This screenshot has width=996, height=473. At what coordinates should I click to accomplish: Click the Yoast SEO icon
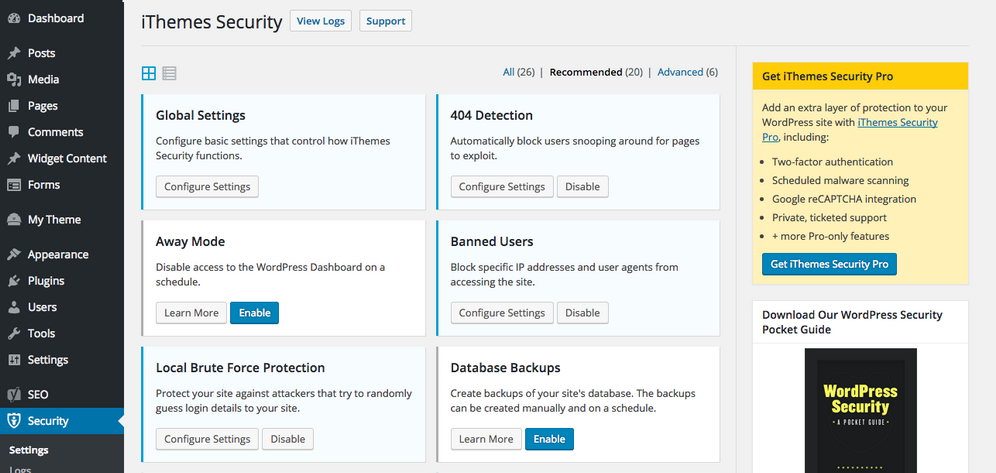tap(14, 395)
